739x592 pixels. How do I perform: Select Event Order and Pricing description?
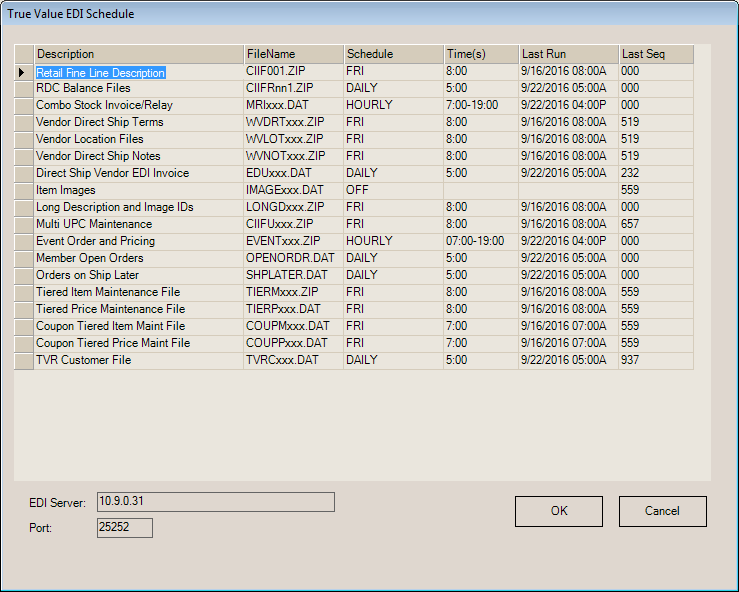[139, 241]
